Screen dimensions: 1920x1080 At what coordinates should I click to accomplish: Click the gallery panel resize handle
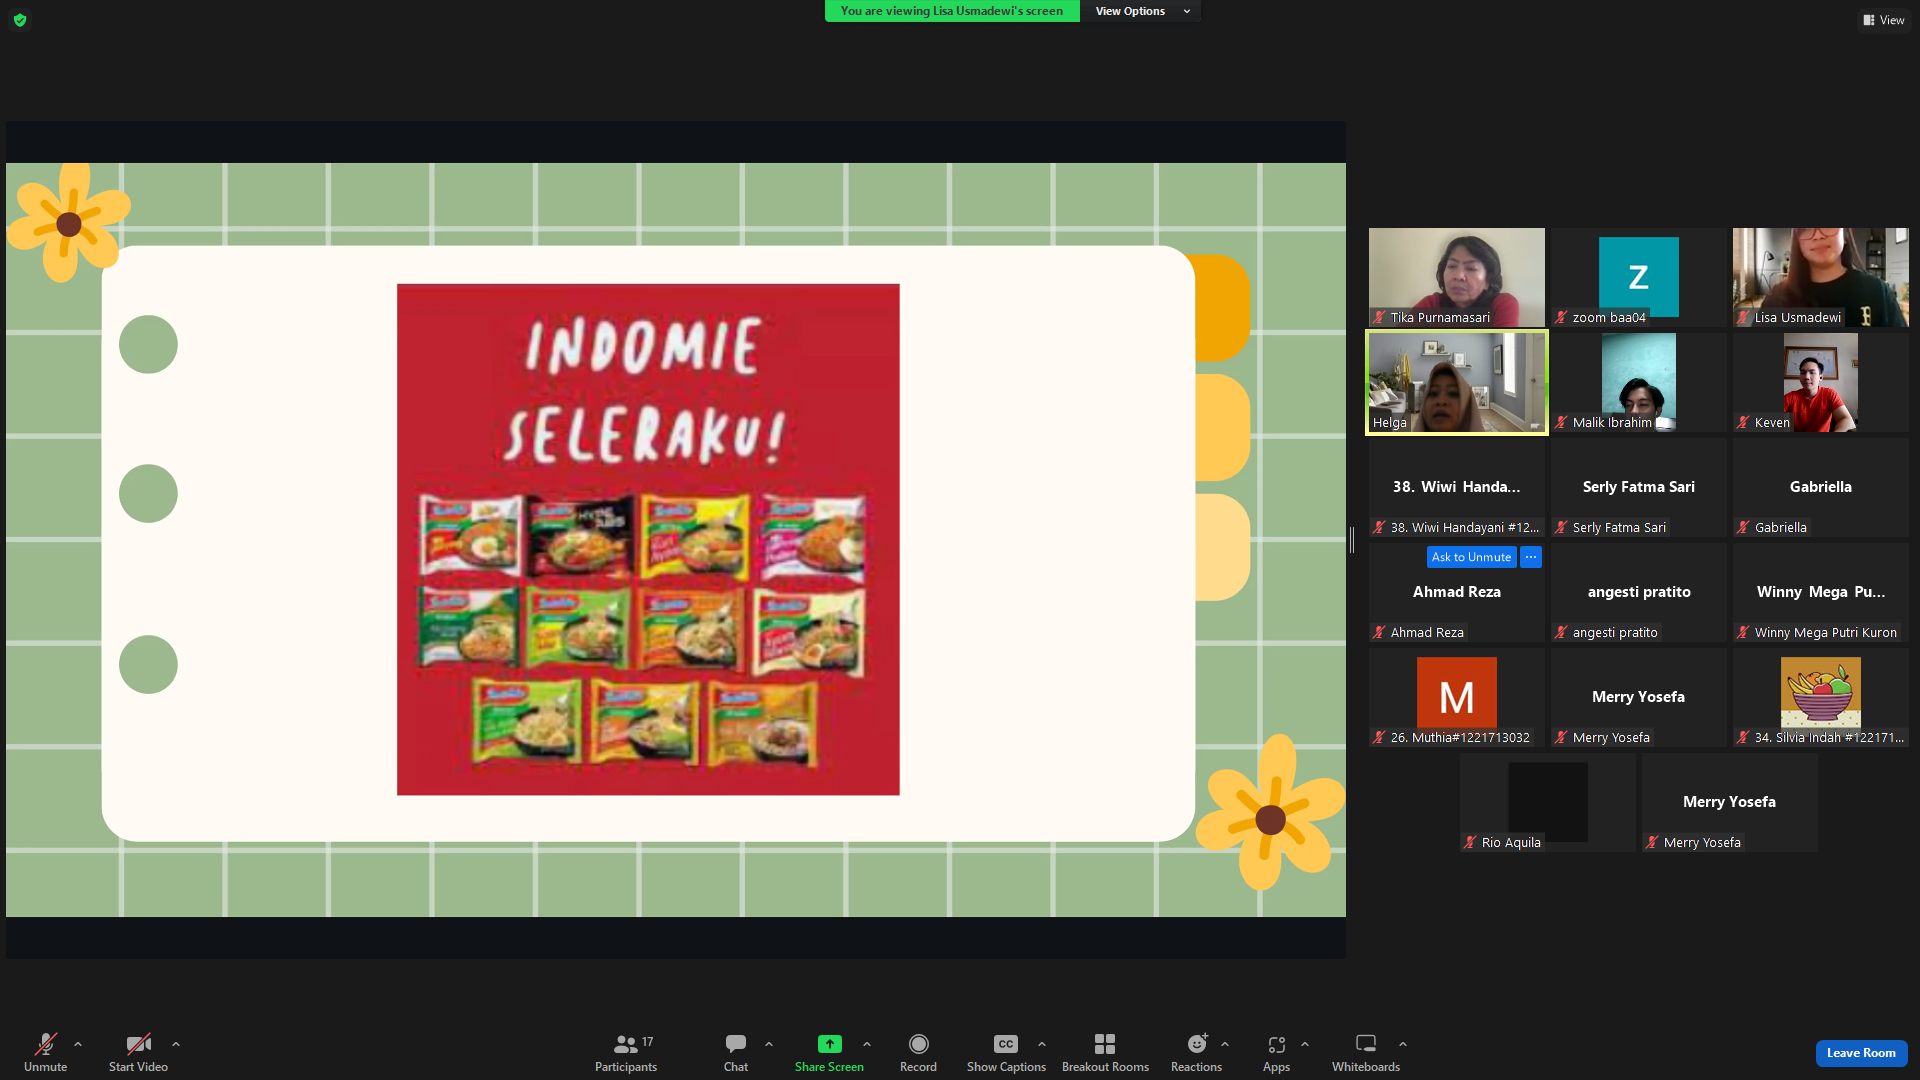pyautogui.click(x=1352, y=540)
